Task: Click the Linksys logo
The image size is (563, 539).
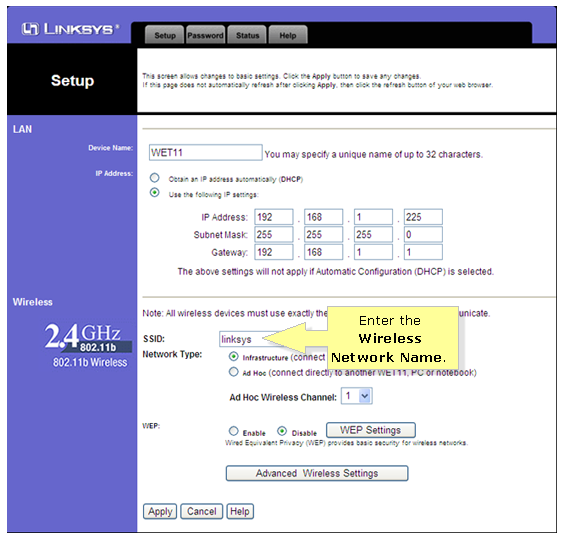Action: point(70,29)
